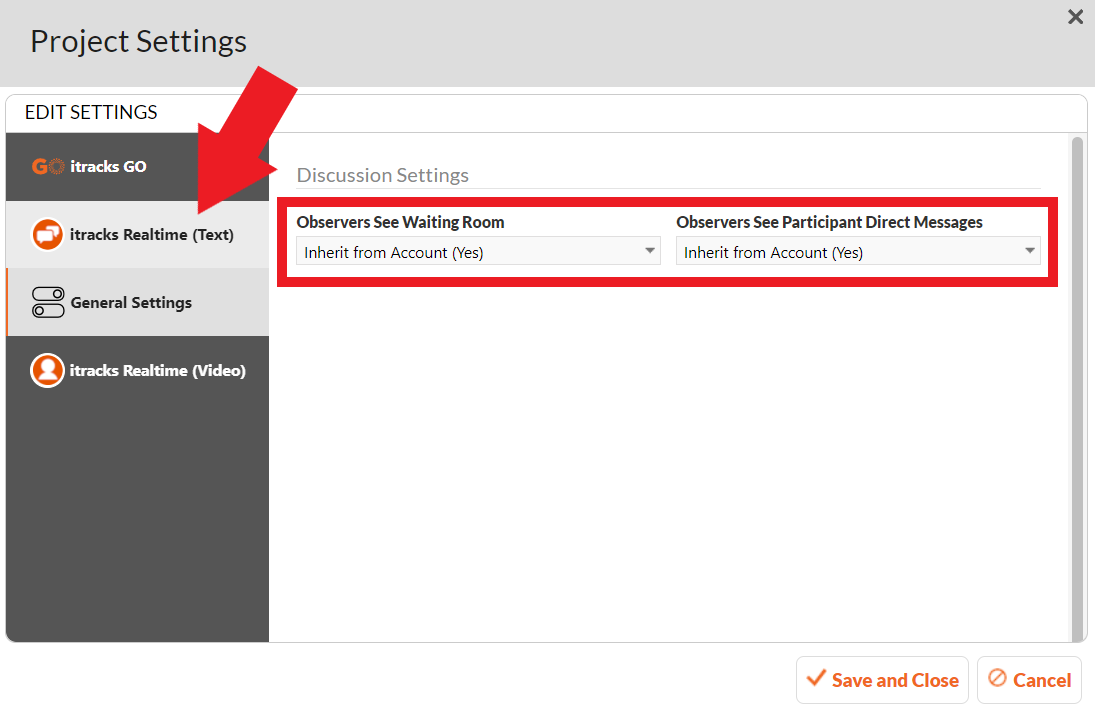Click the settings panel vertical scrollbar

pos(1077,387)
